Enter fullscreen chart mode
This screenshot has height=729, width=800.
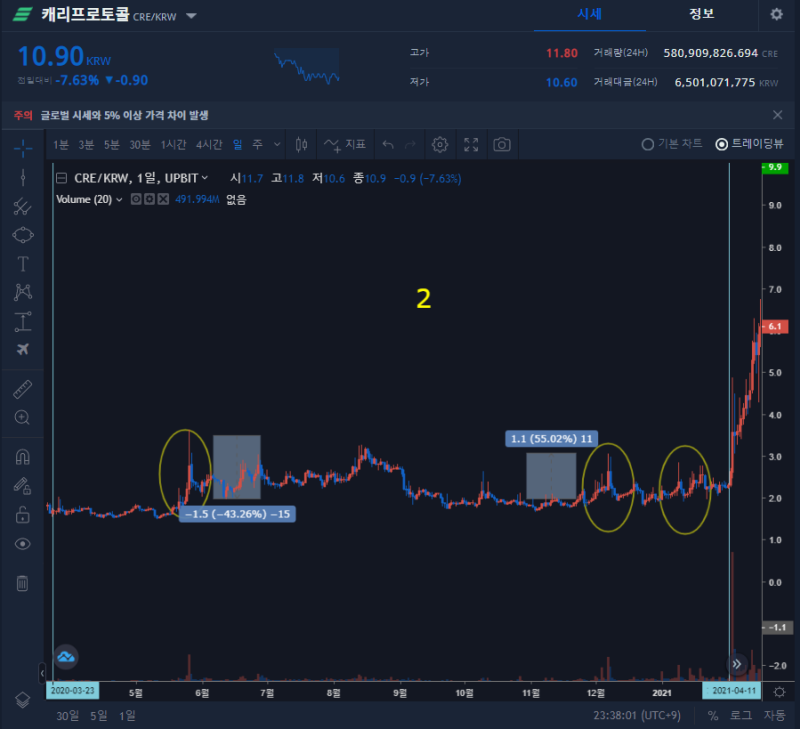tap(471, 145)
